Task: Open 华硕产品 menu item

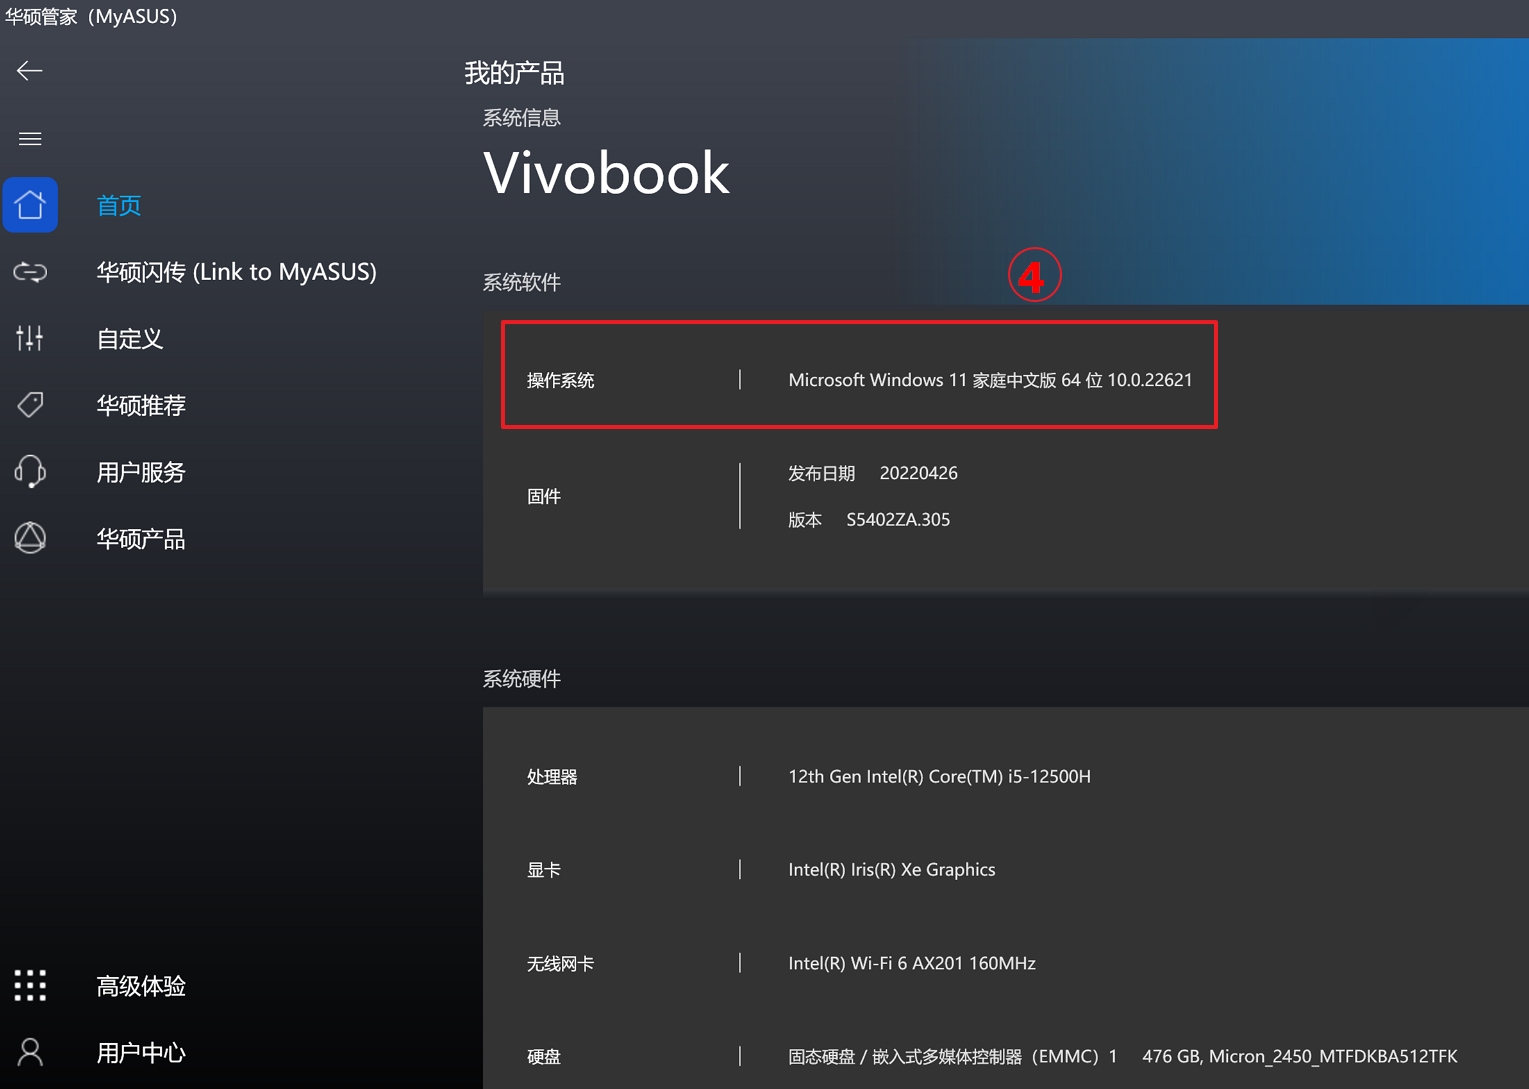Action: pos(141,539)
